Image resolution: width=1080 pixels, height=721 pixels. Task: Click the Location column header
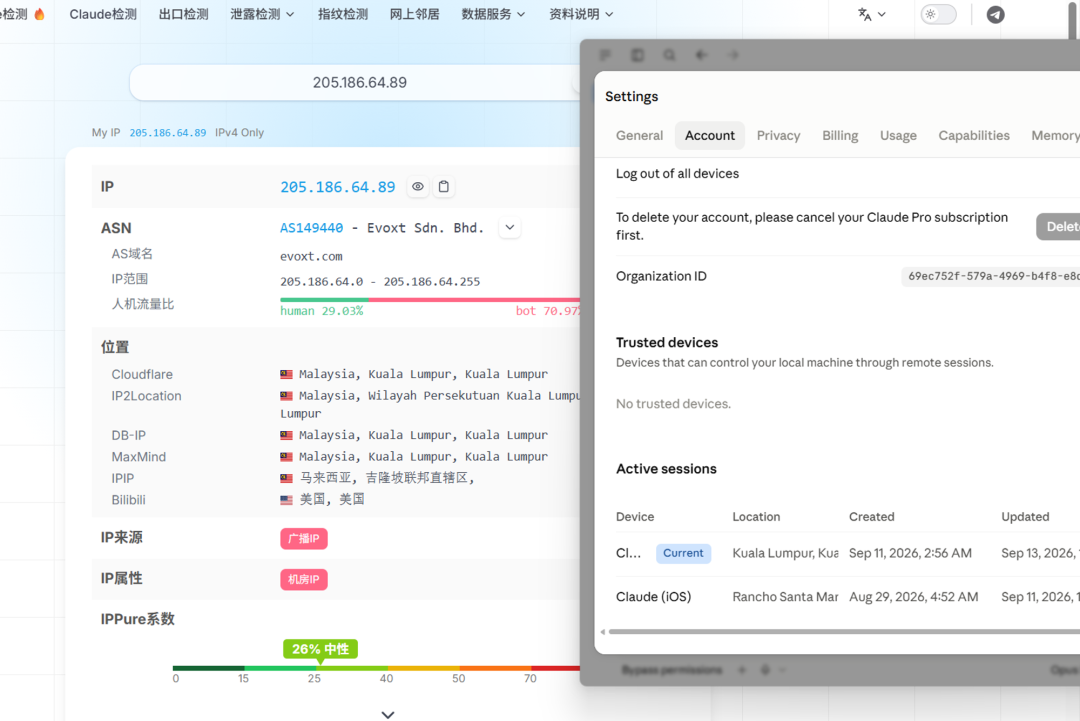click(x=756, y=516)
